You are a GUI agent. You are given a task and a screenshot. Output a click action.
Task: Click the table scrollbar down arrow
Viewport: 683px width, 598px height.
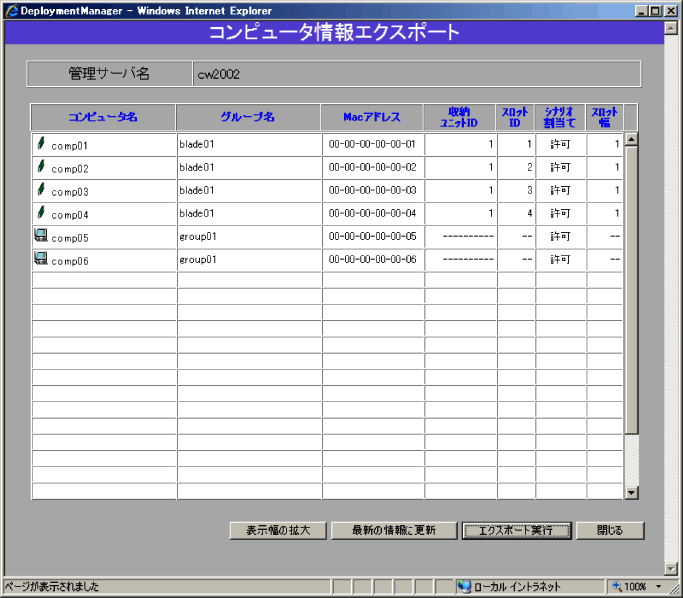631,493
